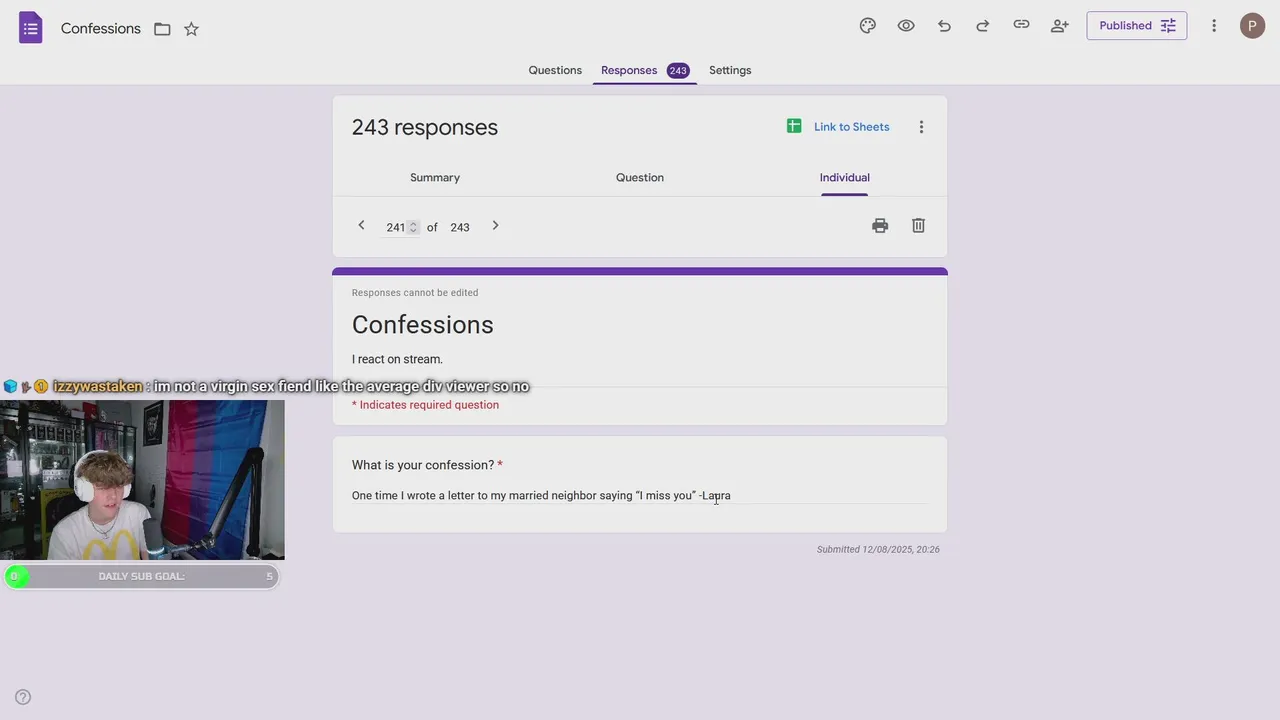Click the response number stepper arrows

pyautogui.click(x=412, y=227)
